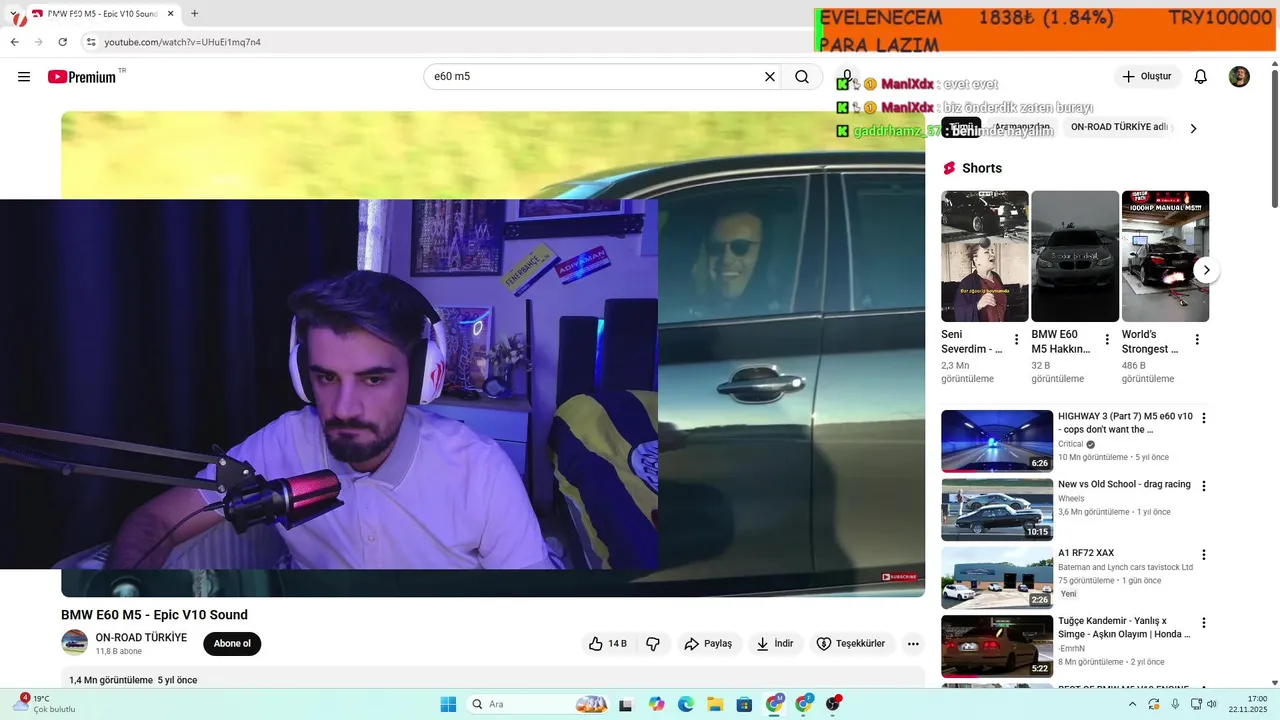
Task: Open weather widget showing 19°C
Action: tap(46, 704)
